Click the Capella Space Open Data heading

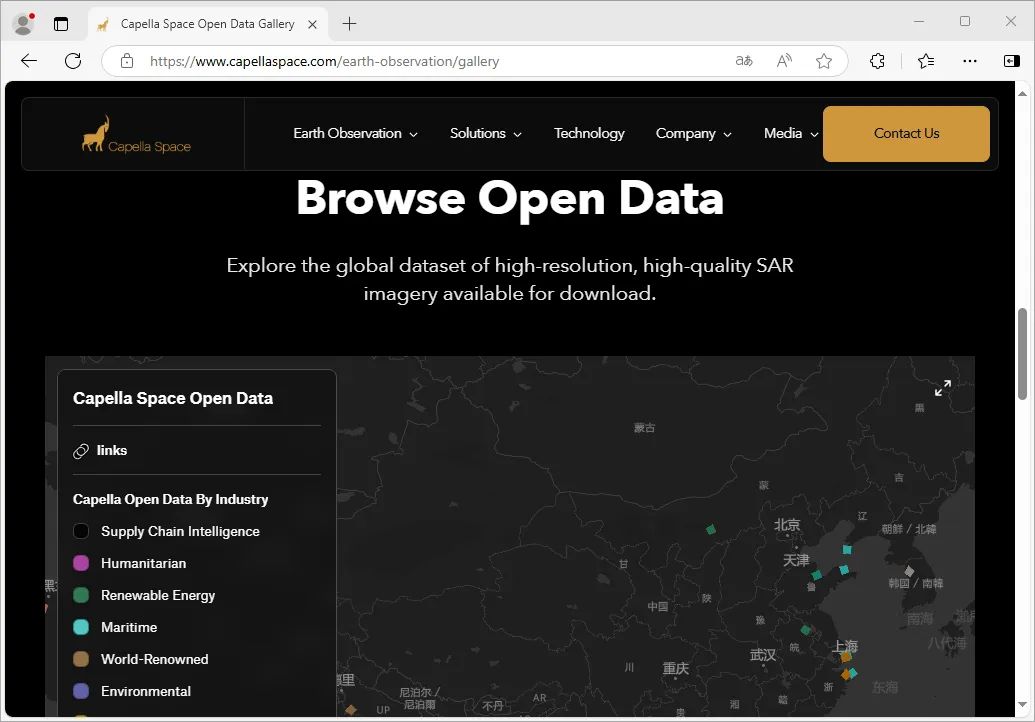(173, 398)
